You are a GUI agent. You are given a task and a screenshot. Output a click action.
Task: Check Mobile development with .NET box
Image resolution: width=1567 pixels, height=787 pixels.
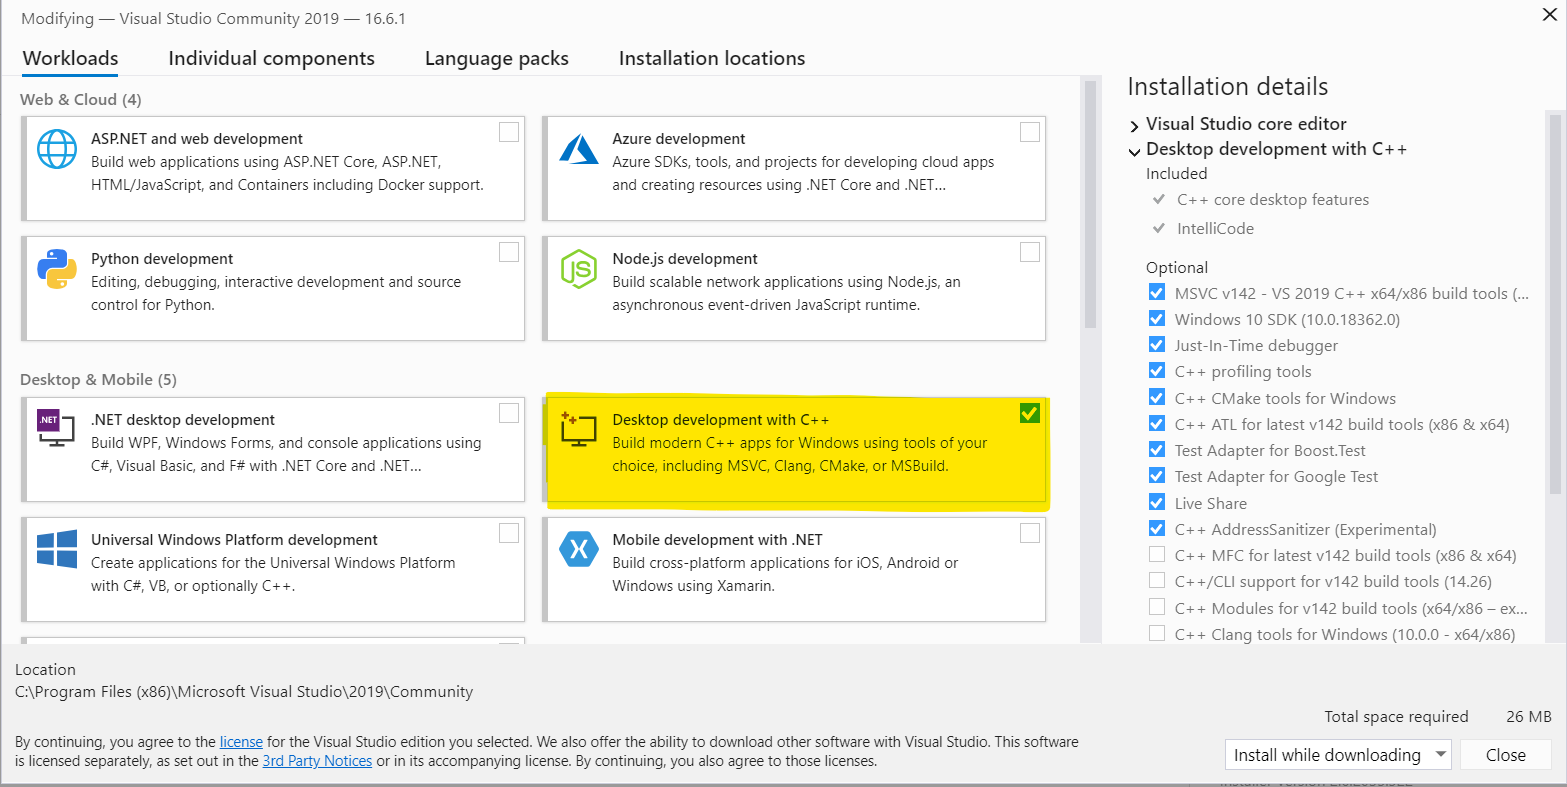[x=1030, y=533]
